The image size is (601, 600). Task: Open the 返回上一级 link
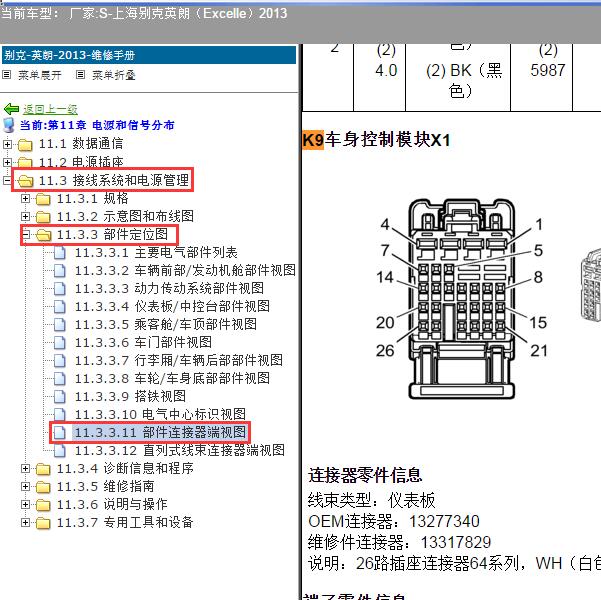[50, 109]
